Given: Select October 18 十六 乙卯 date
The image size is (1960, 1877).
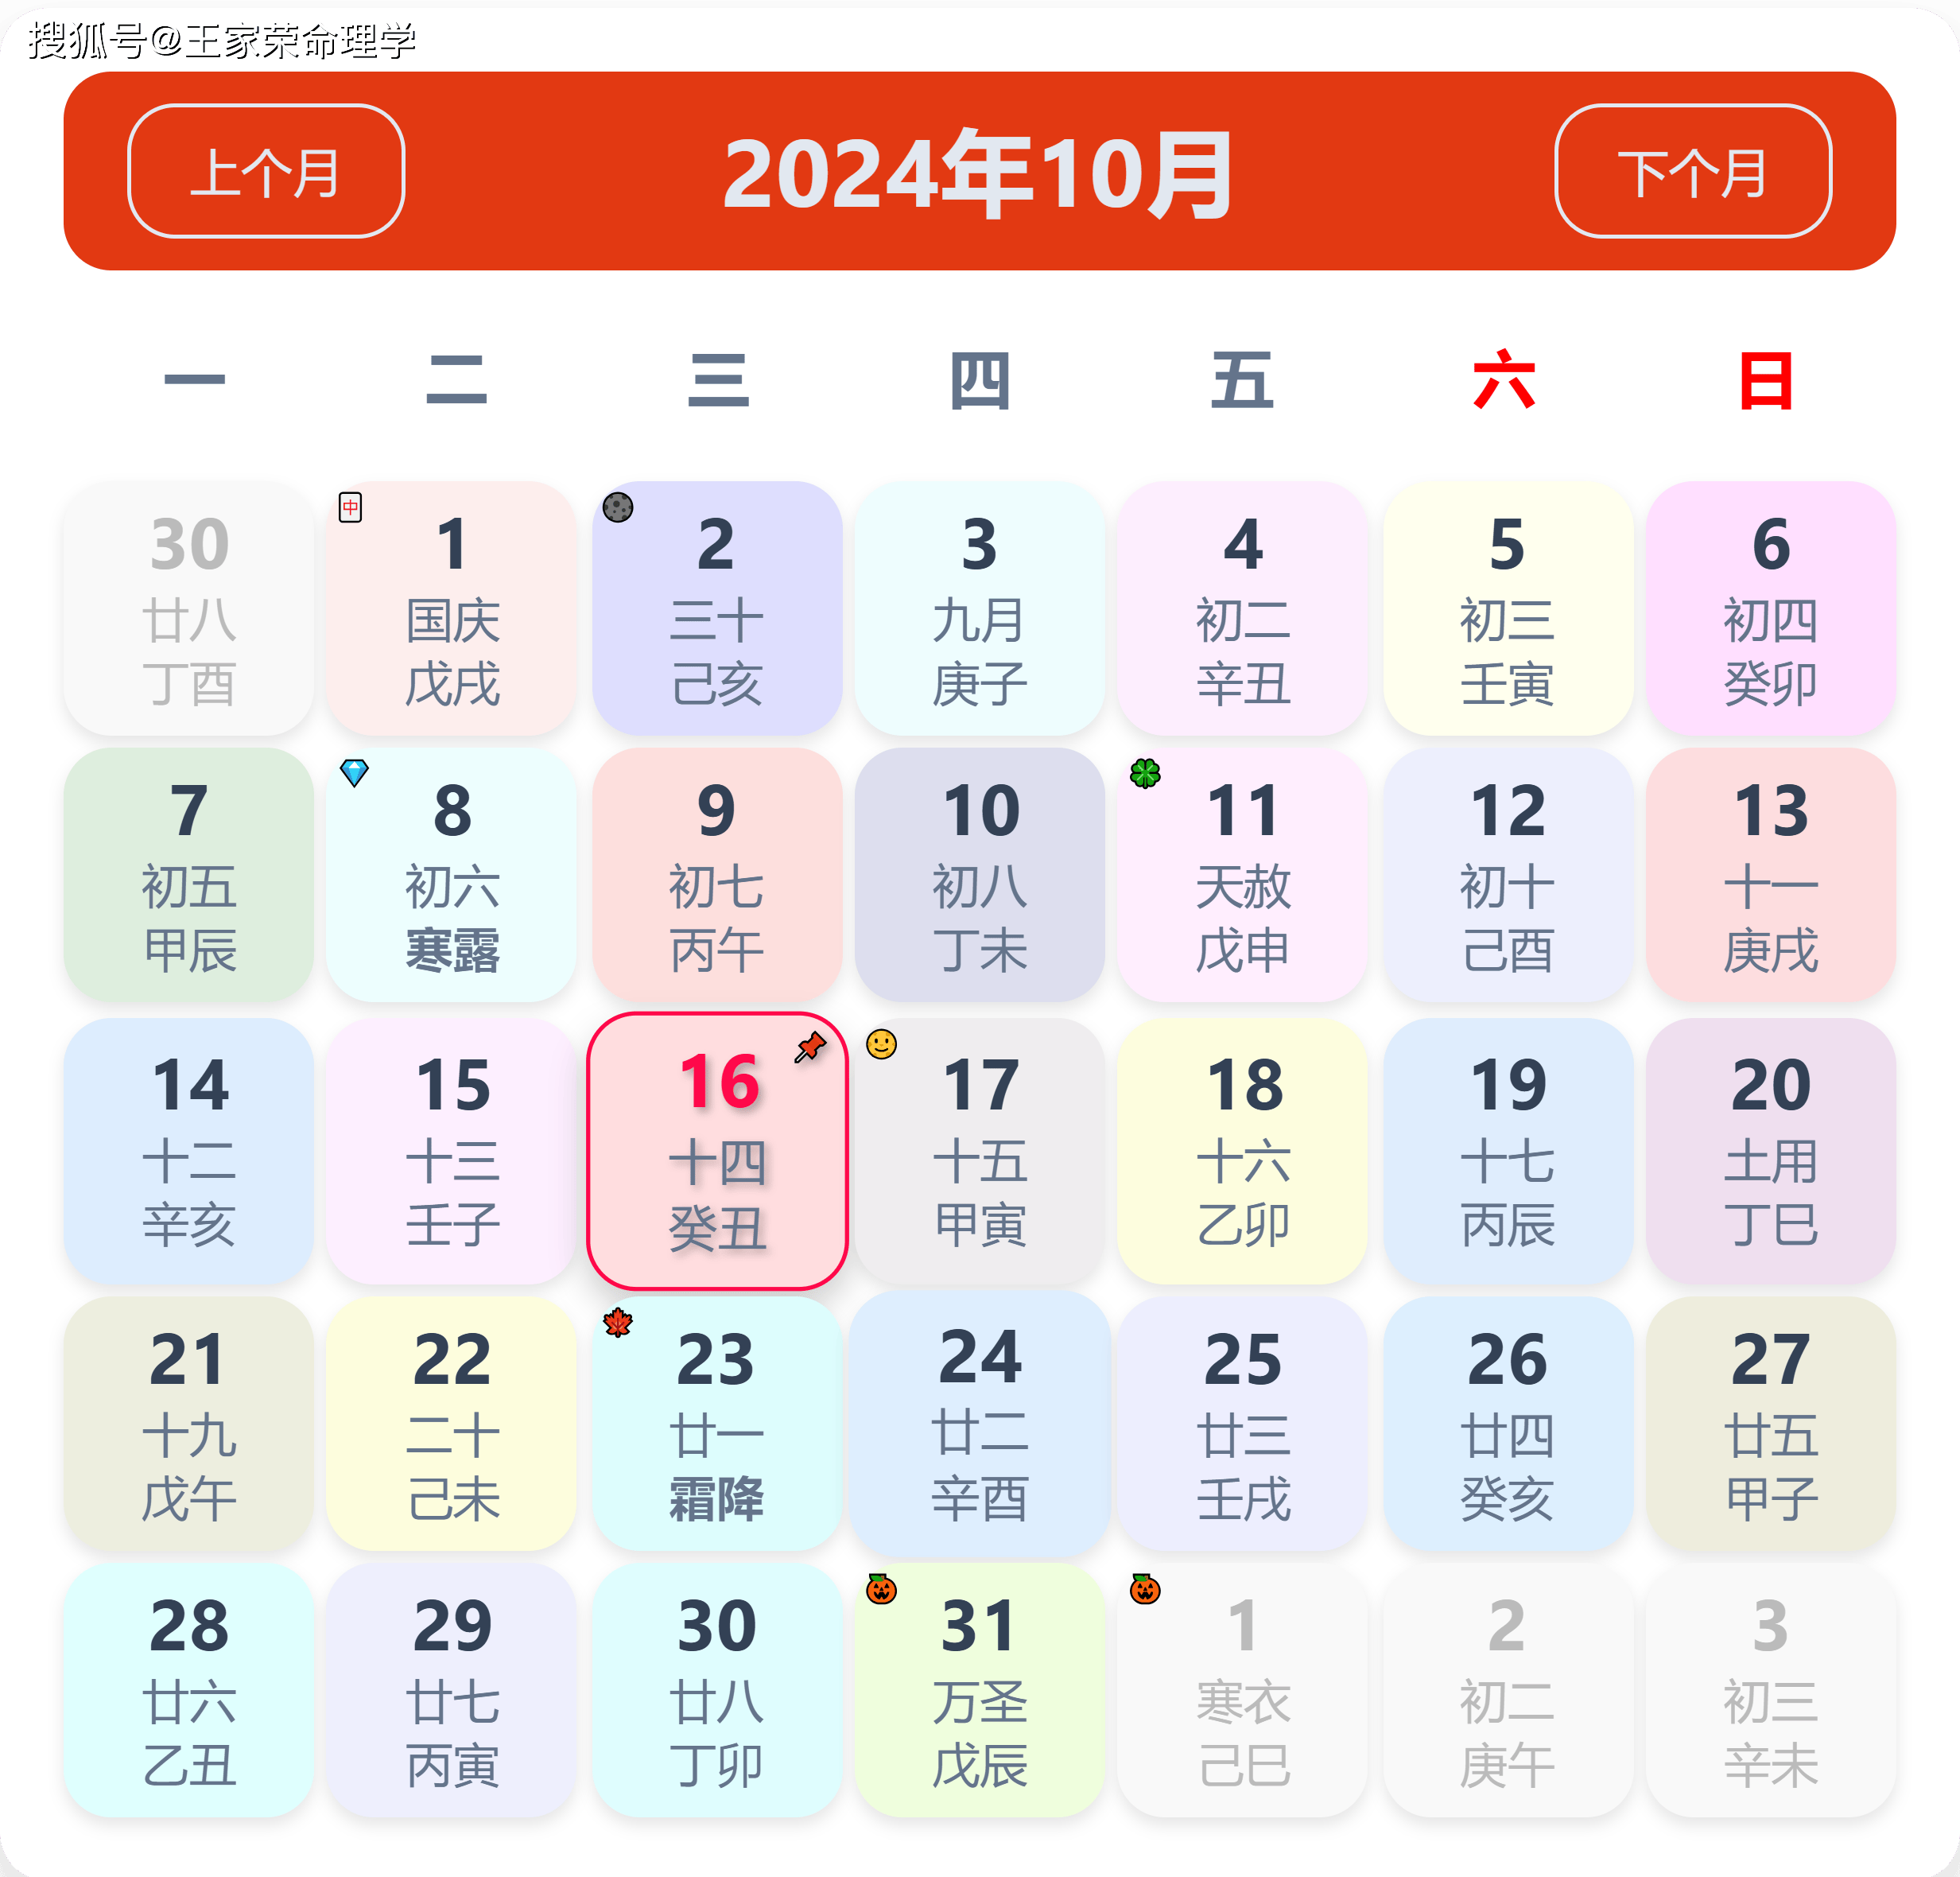Looking at the screenshot, I should tap(1243, 1151).
